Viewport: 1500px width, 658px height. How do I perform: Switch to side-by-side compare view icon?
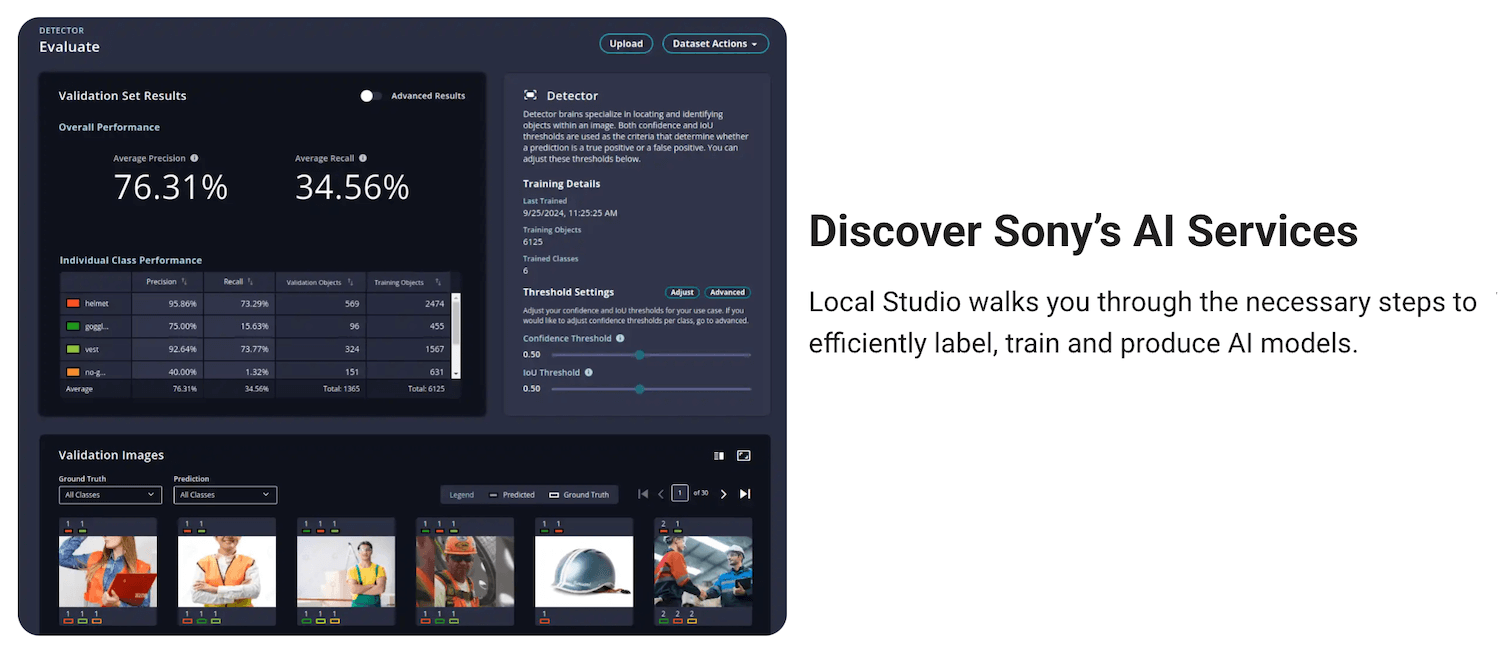(719, 455)
